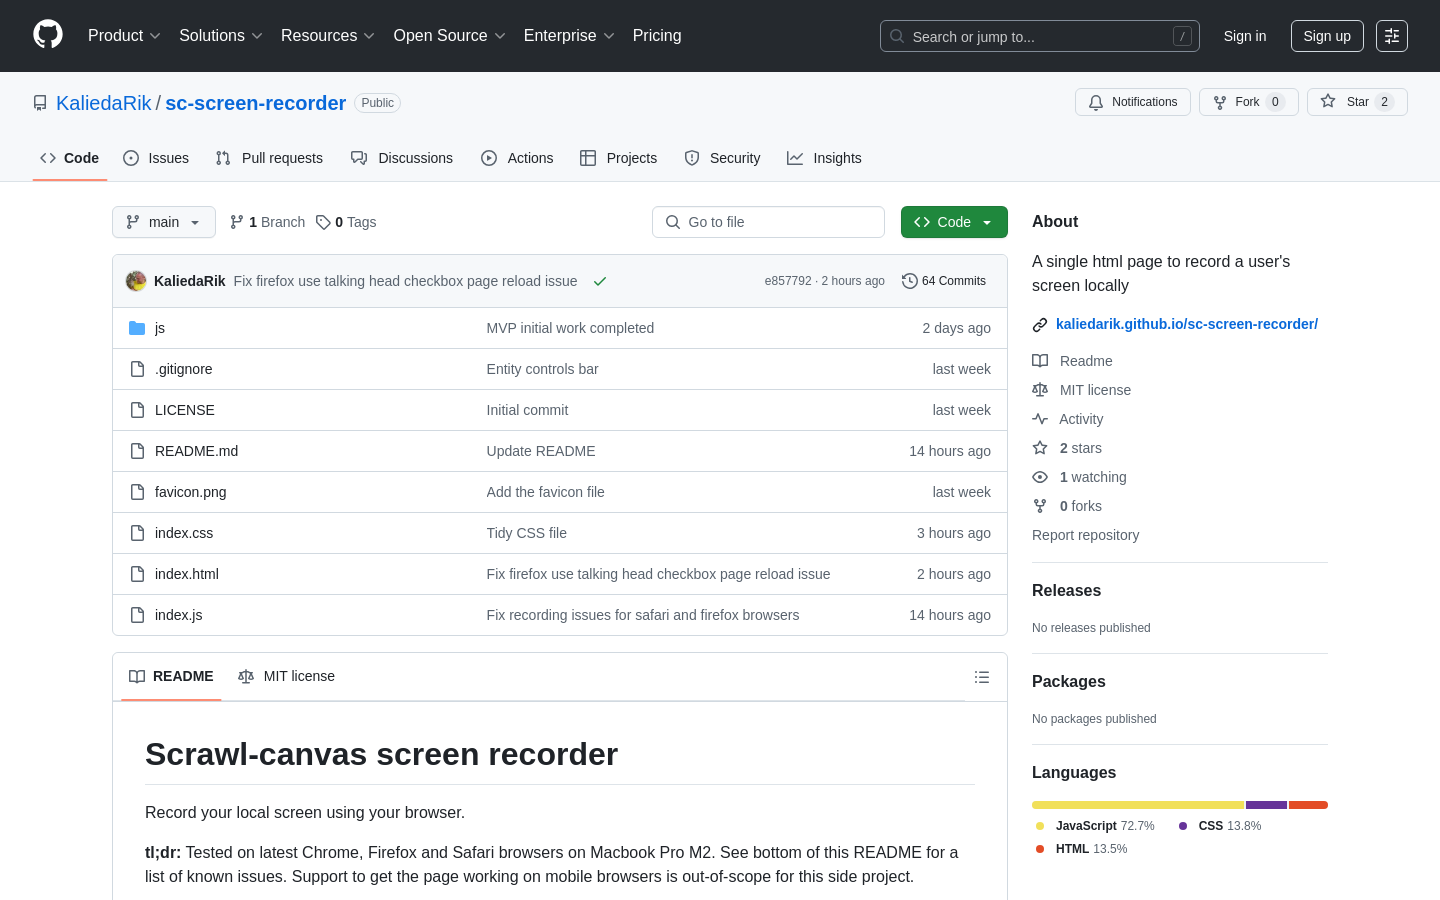1440x900 pixels.
Task: Open the main branch selector dropdown
Action: 164,222
